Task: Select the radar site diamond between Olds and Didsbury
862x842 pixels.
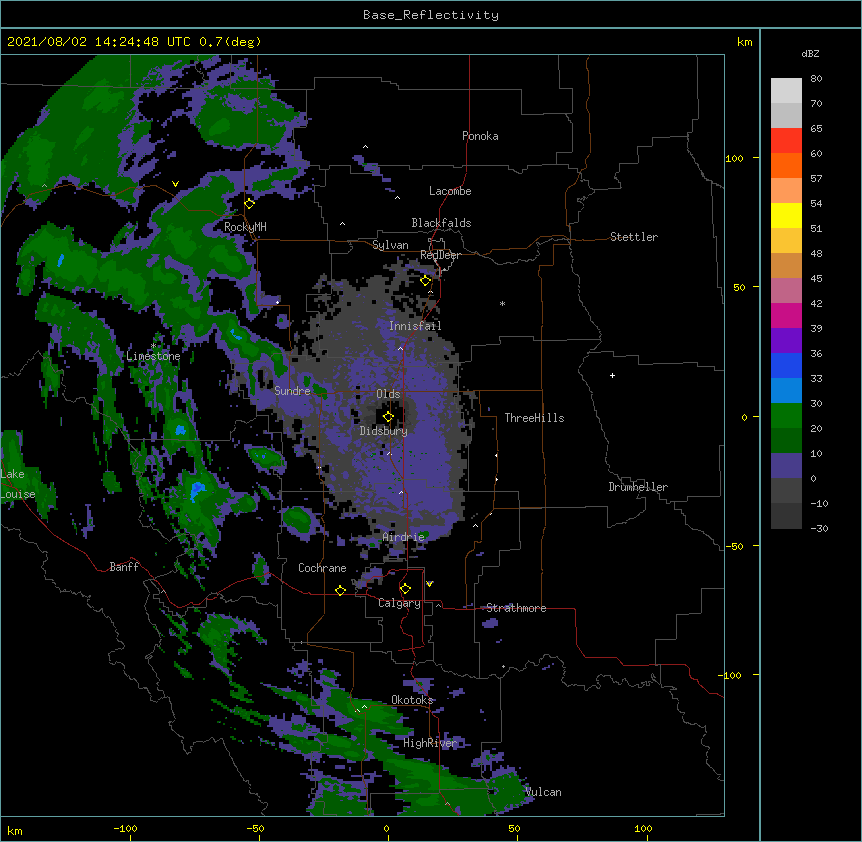Action: tap(389, 416)
